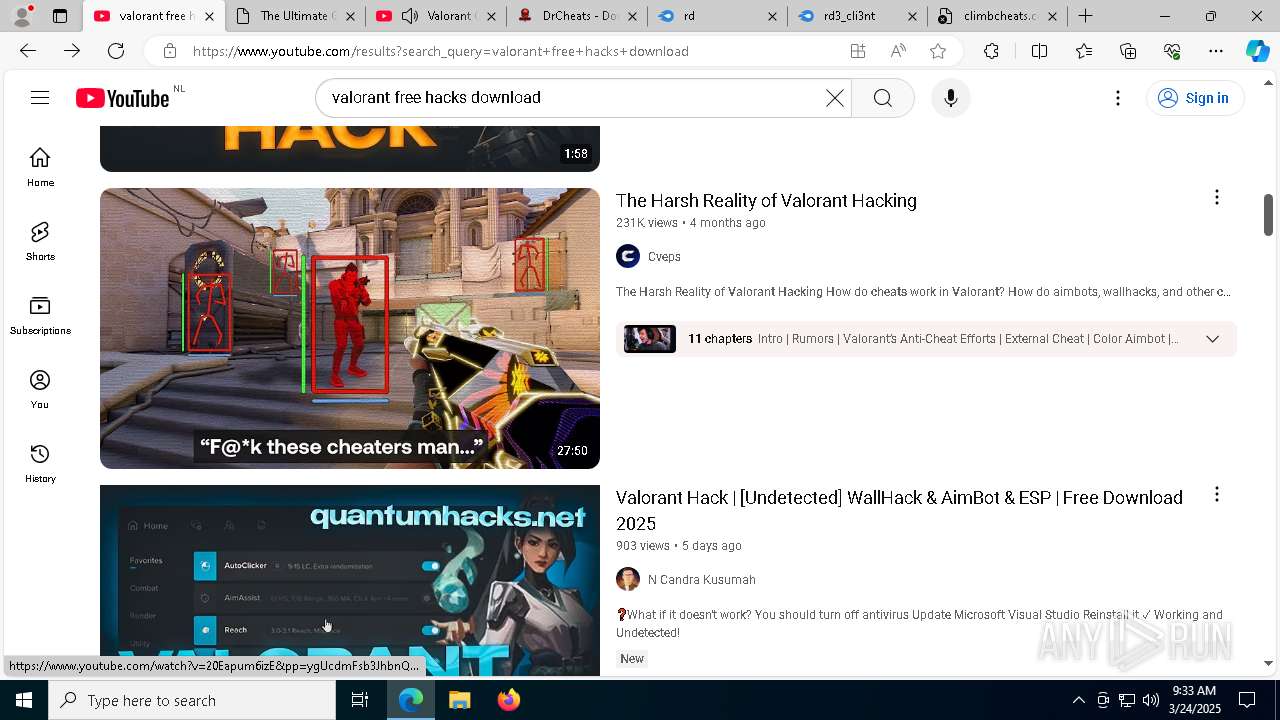Open The Harsh Reality of Valorant Hacking title

766,201
